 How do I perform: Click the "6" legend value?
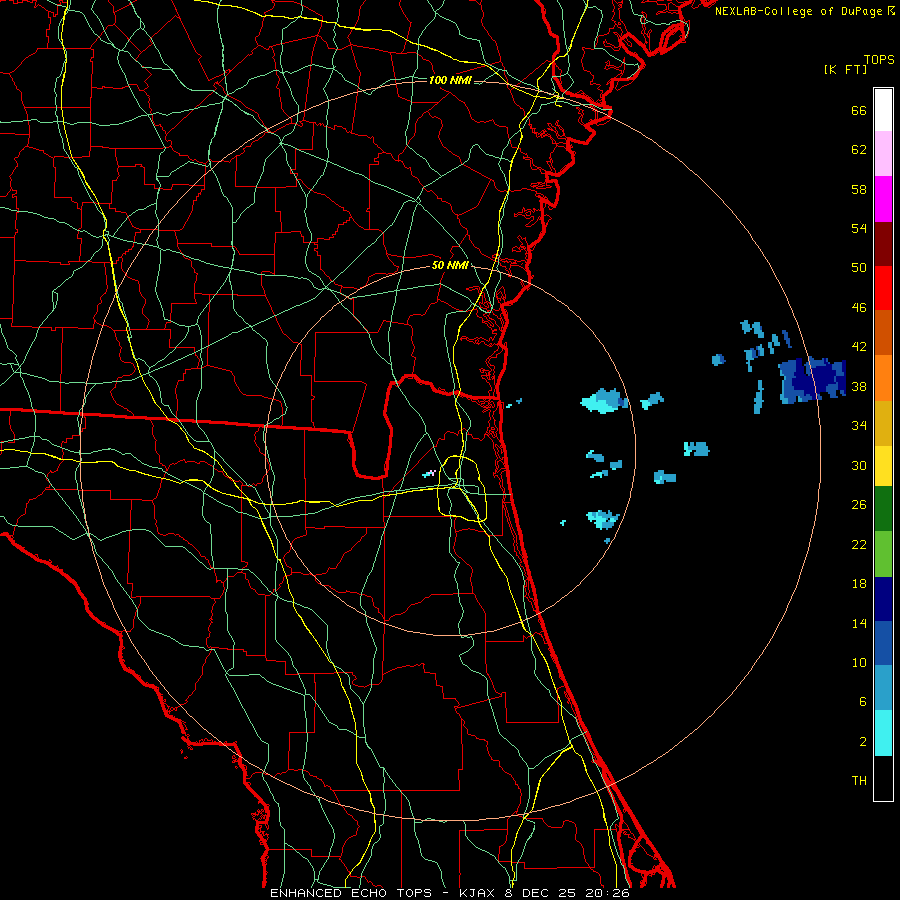863,702
